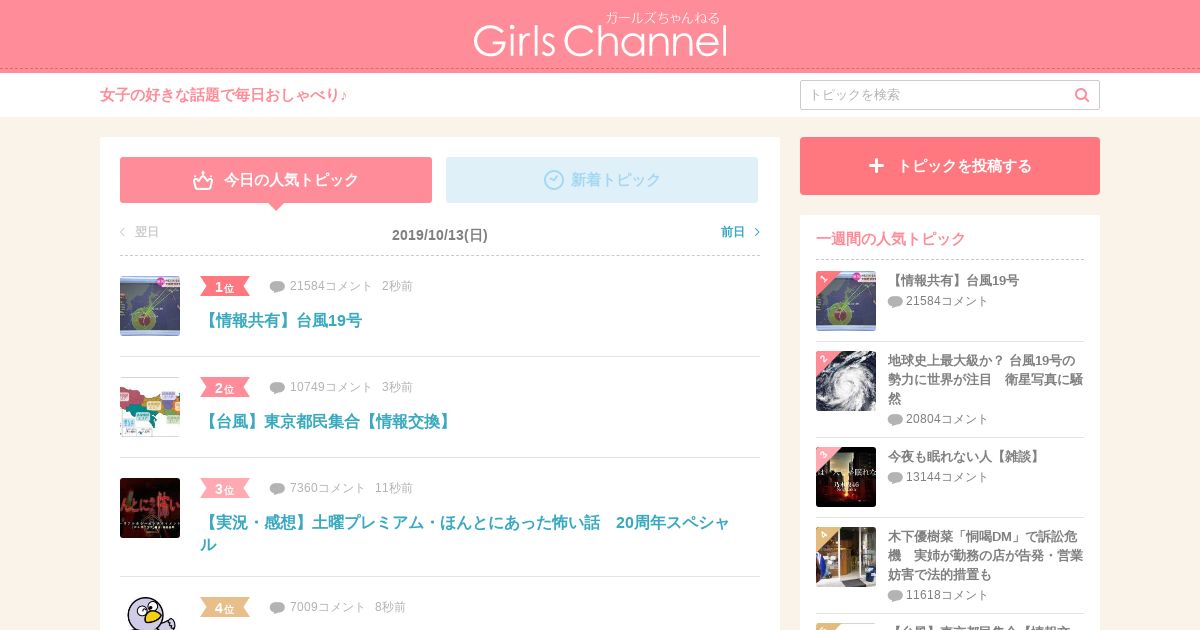Click rank 3 horror show thumbnail
This screenshot has width=1200, height=630.
coord(150,508)
